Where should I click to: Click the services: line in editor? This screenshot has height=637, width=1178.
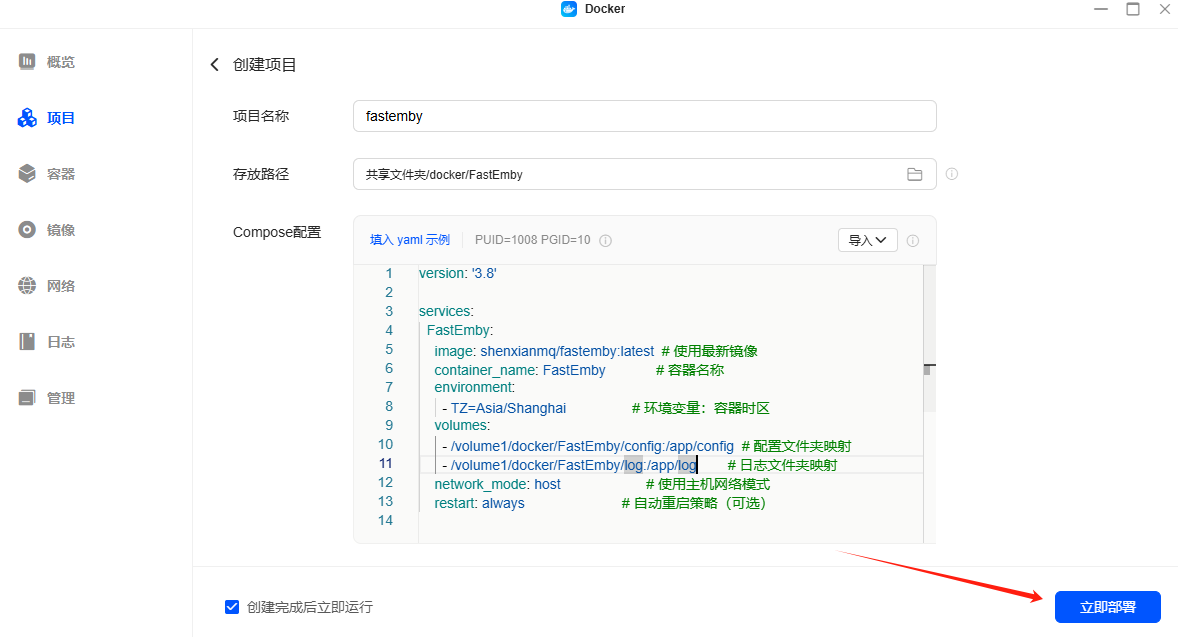tap(446, 311)
